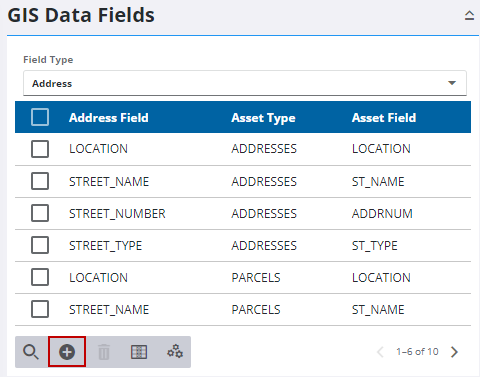
Task: Go to next page of records
Action: [454, 352]
